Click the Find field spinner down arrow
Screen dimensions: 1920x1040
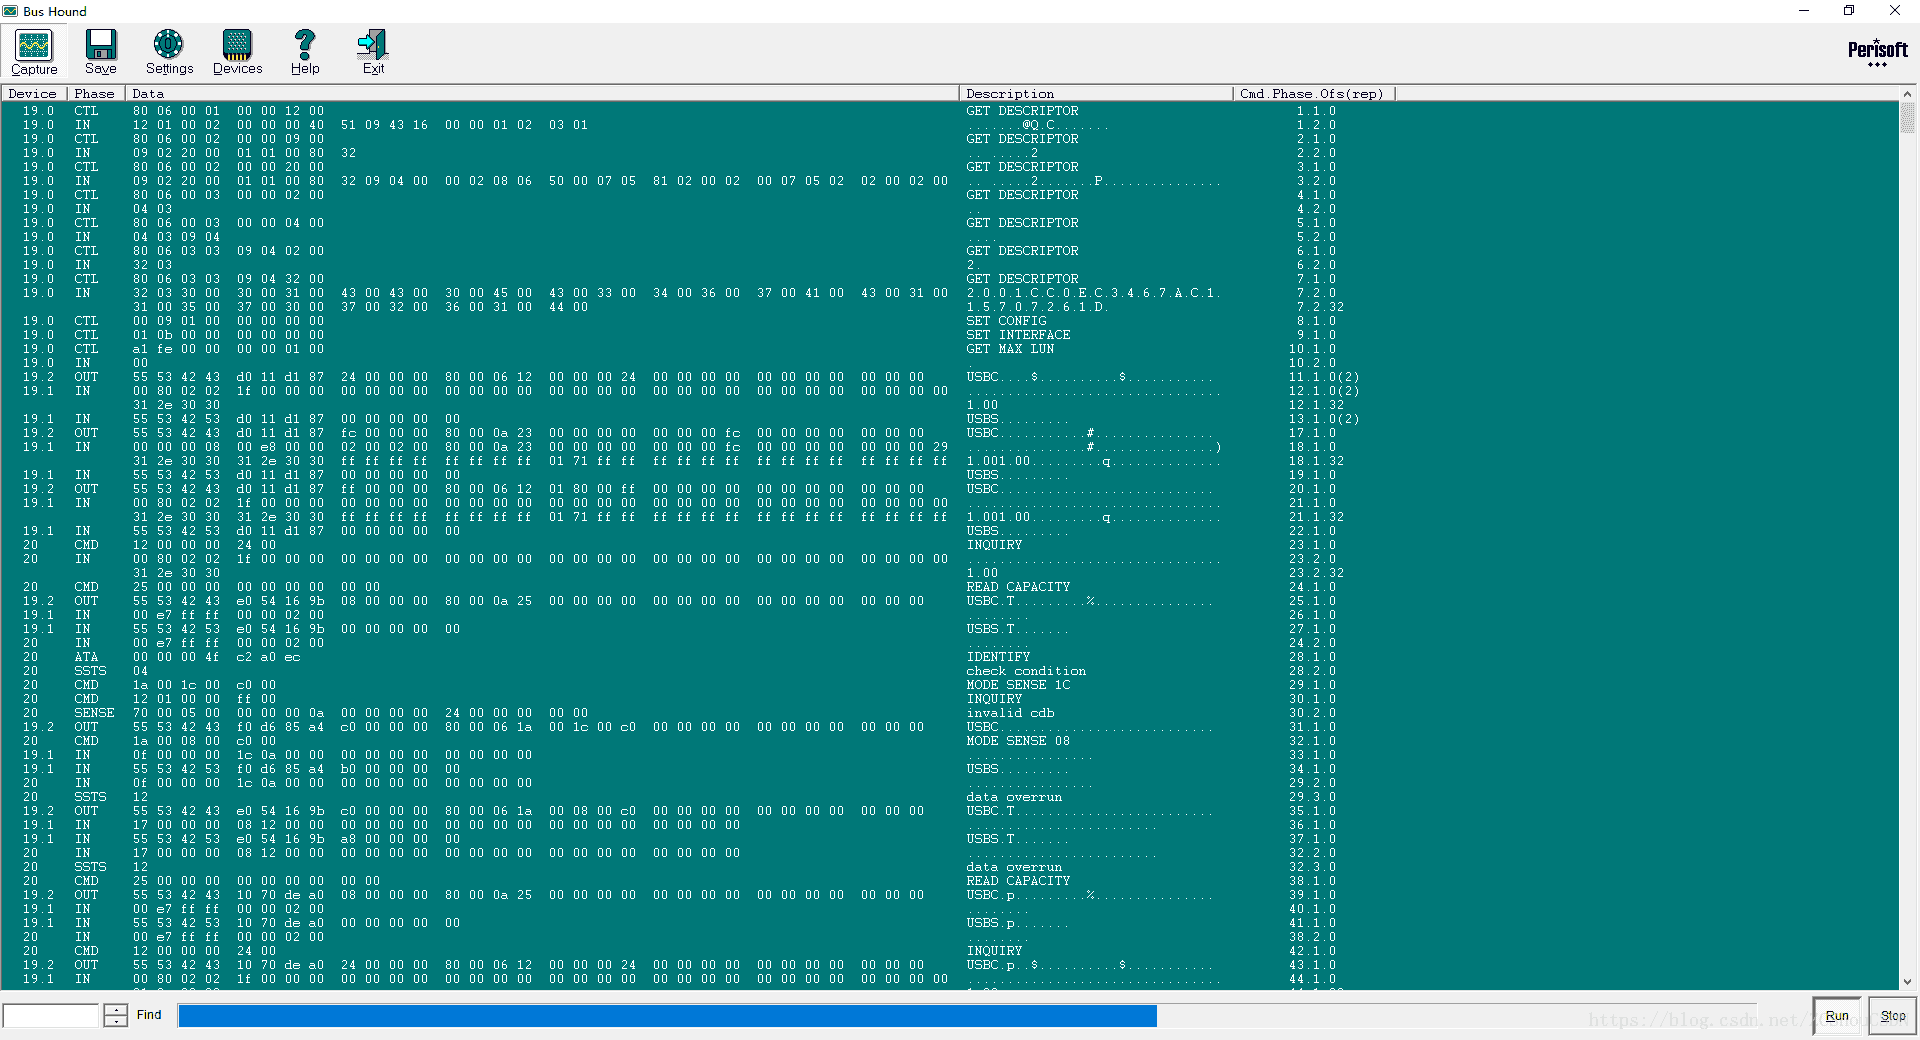(x=116, y=1021)
